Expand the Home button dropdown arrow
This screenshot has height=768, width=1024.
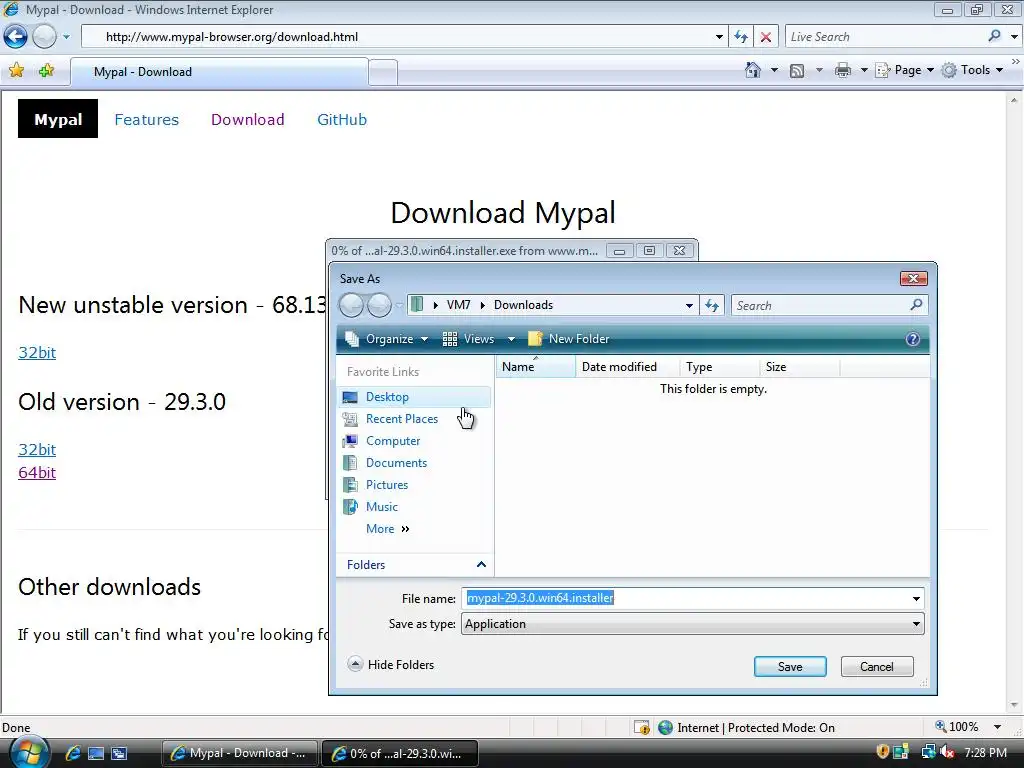coord(775,70)
